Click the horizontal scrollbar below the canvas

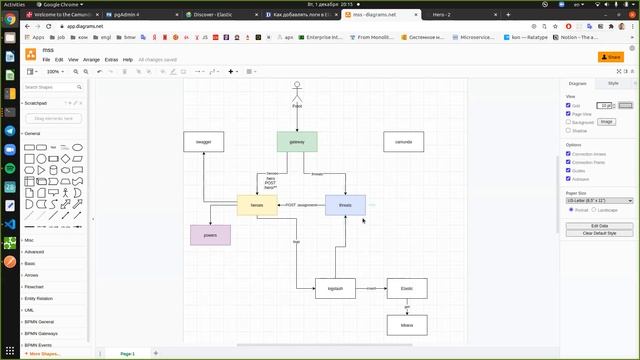[x=324, y=345]
